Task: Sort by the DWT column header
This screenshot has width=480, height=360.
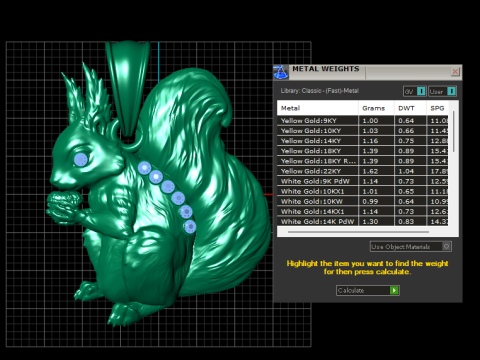Action: [410, 108]
